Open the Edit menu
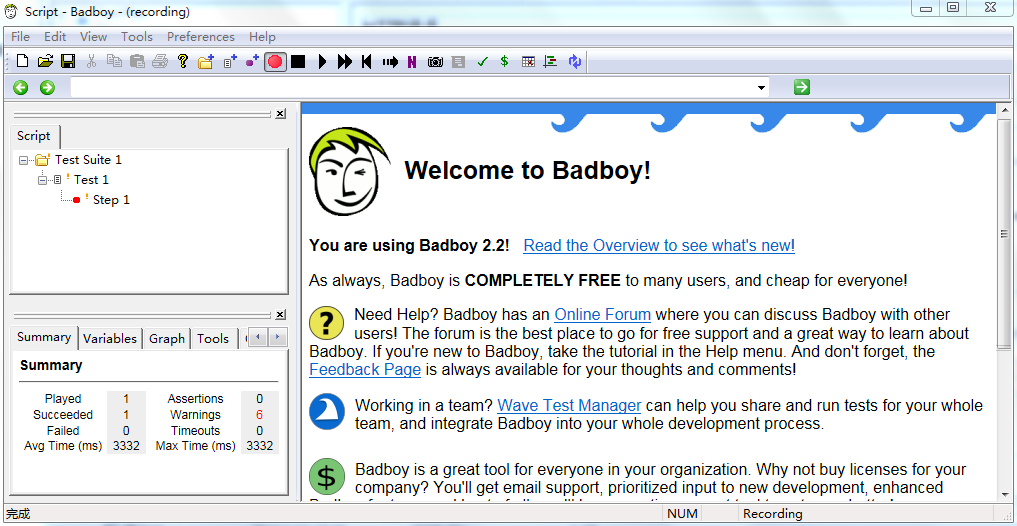 pos(55,37)
